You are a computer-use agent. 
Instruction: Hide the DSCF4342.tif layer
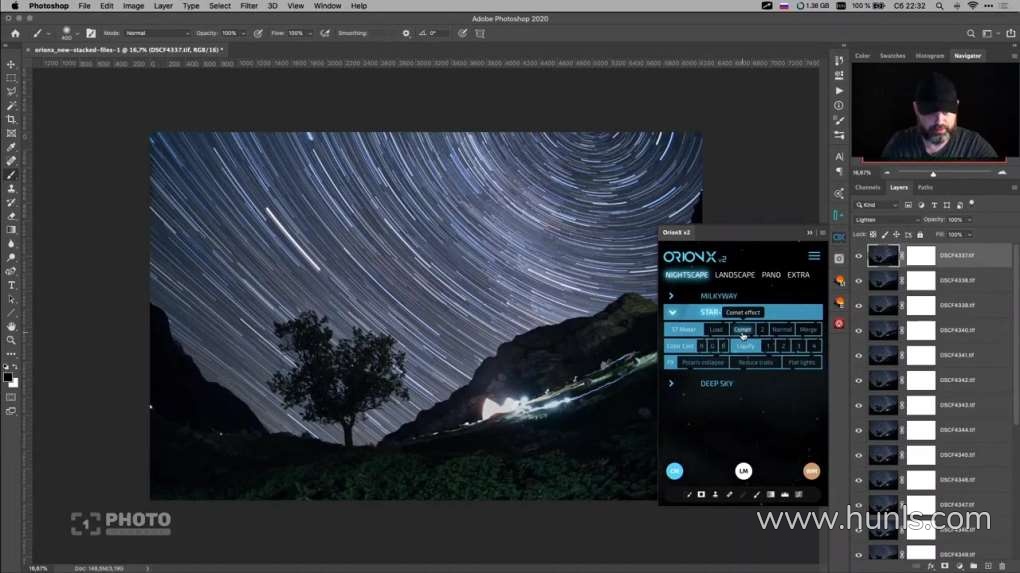[859, 380]
